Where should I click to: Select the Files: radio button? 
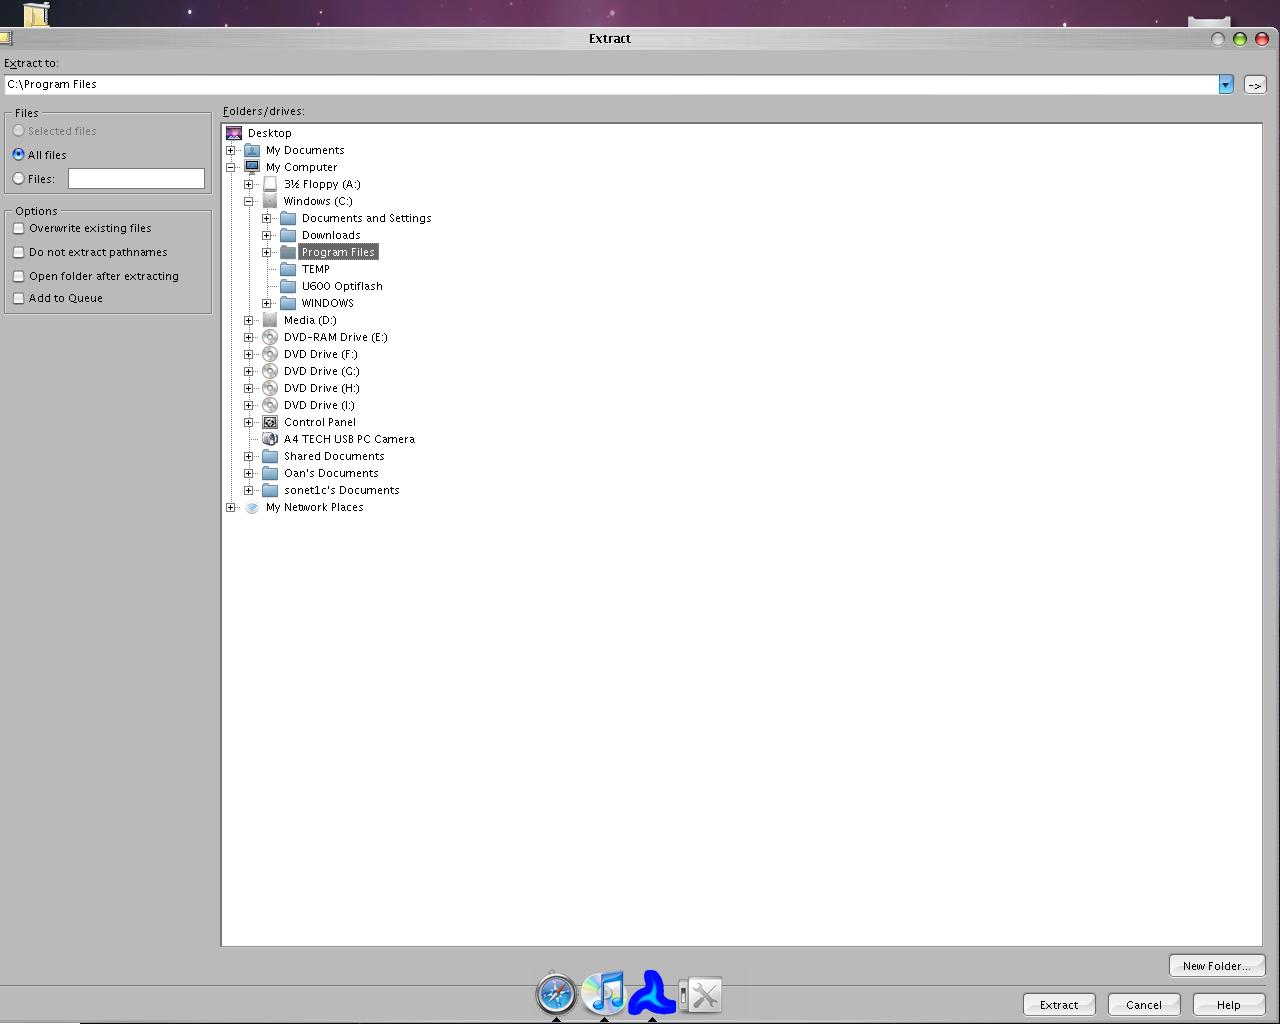coord(18,179)
